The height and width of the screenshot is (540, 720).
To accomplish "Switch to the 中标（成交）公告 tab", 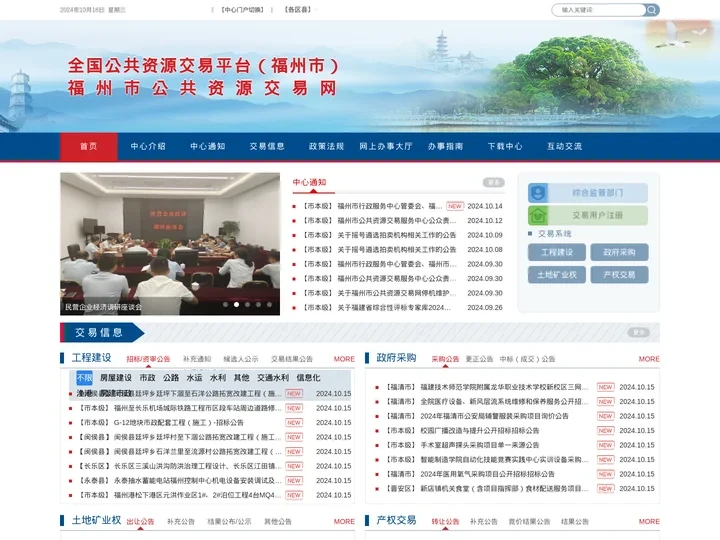I will [527, 359].
